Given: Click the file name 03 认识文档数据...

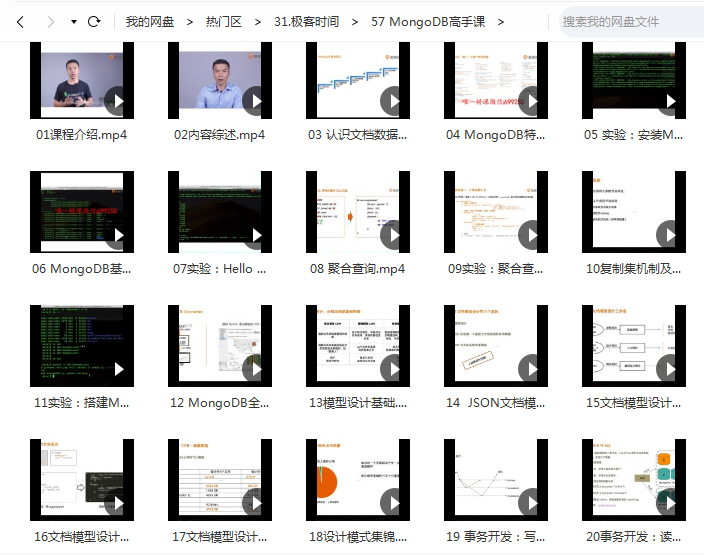Looking at the screenshot, I should (x=358, y=135).
